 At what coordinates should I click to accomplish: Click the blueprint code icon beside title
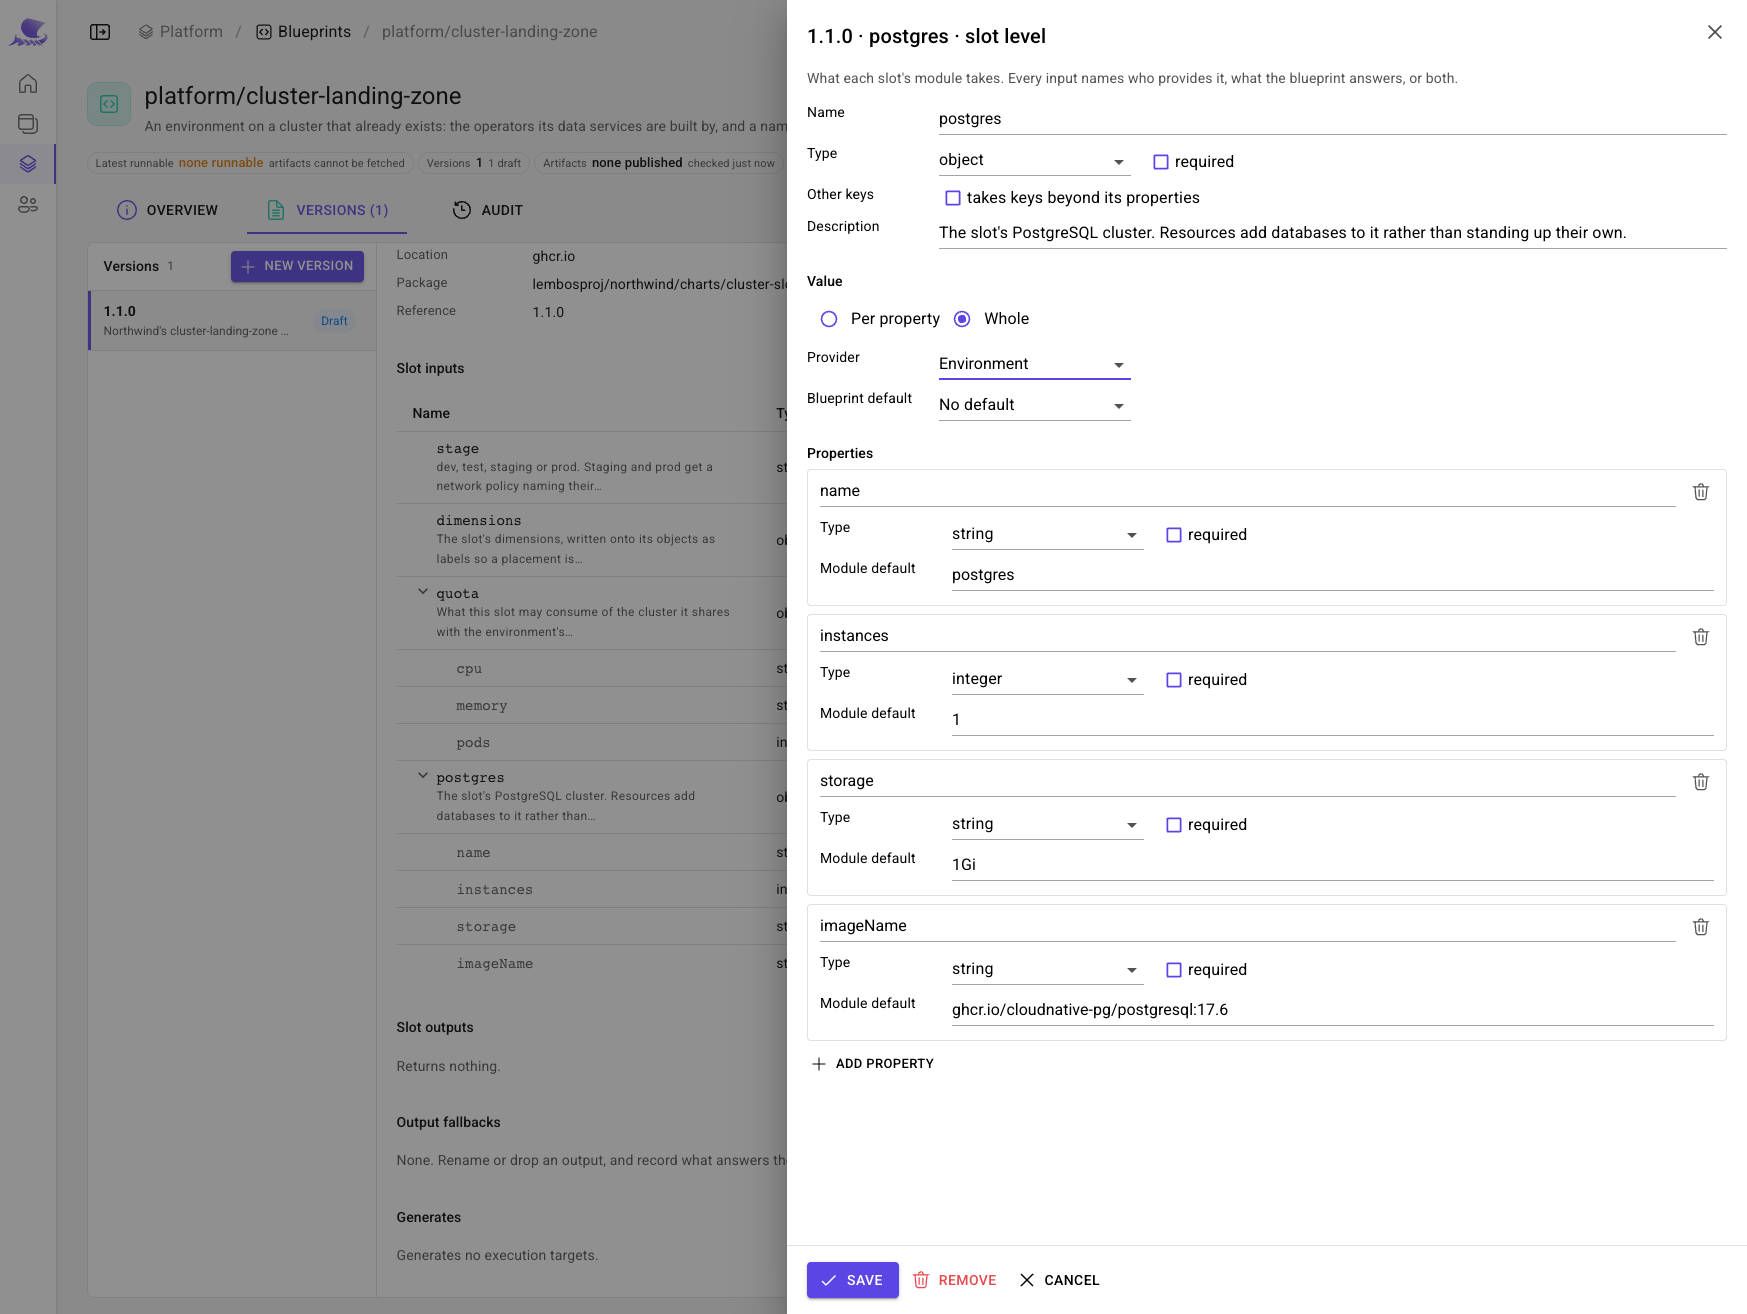pos(109,104)
